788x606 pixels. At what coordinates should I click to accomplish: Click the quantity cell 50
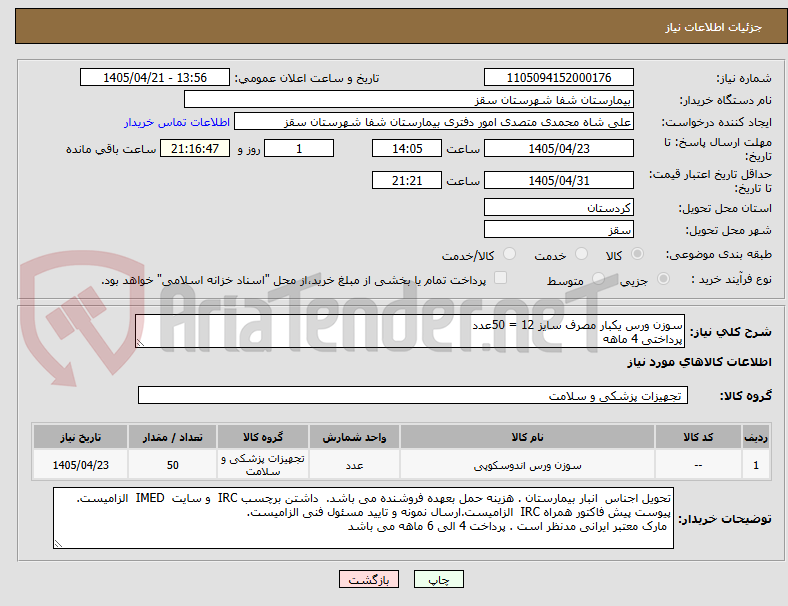(172, 465)
